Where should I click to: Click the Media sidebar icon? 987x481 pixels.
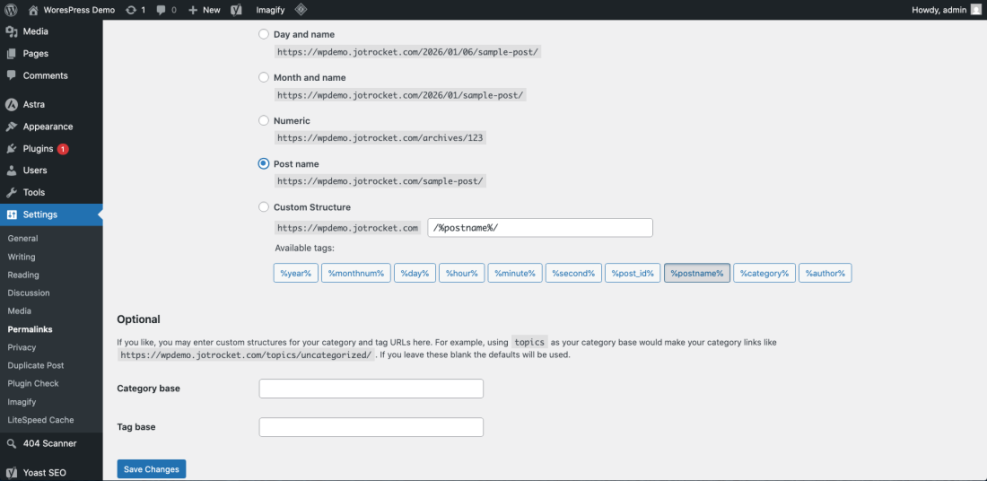coord(11,31)
